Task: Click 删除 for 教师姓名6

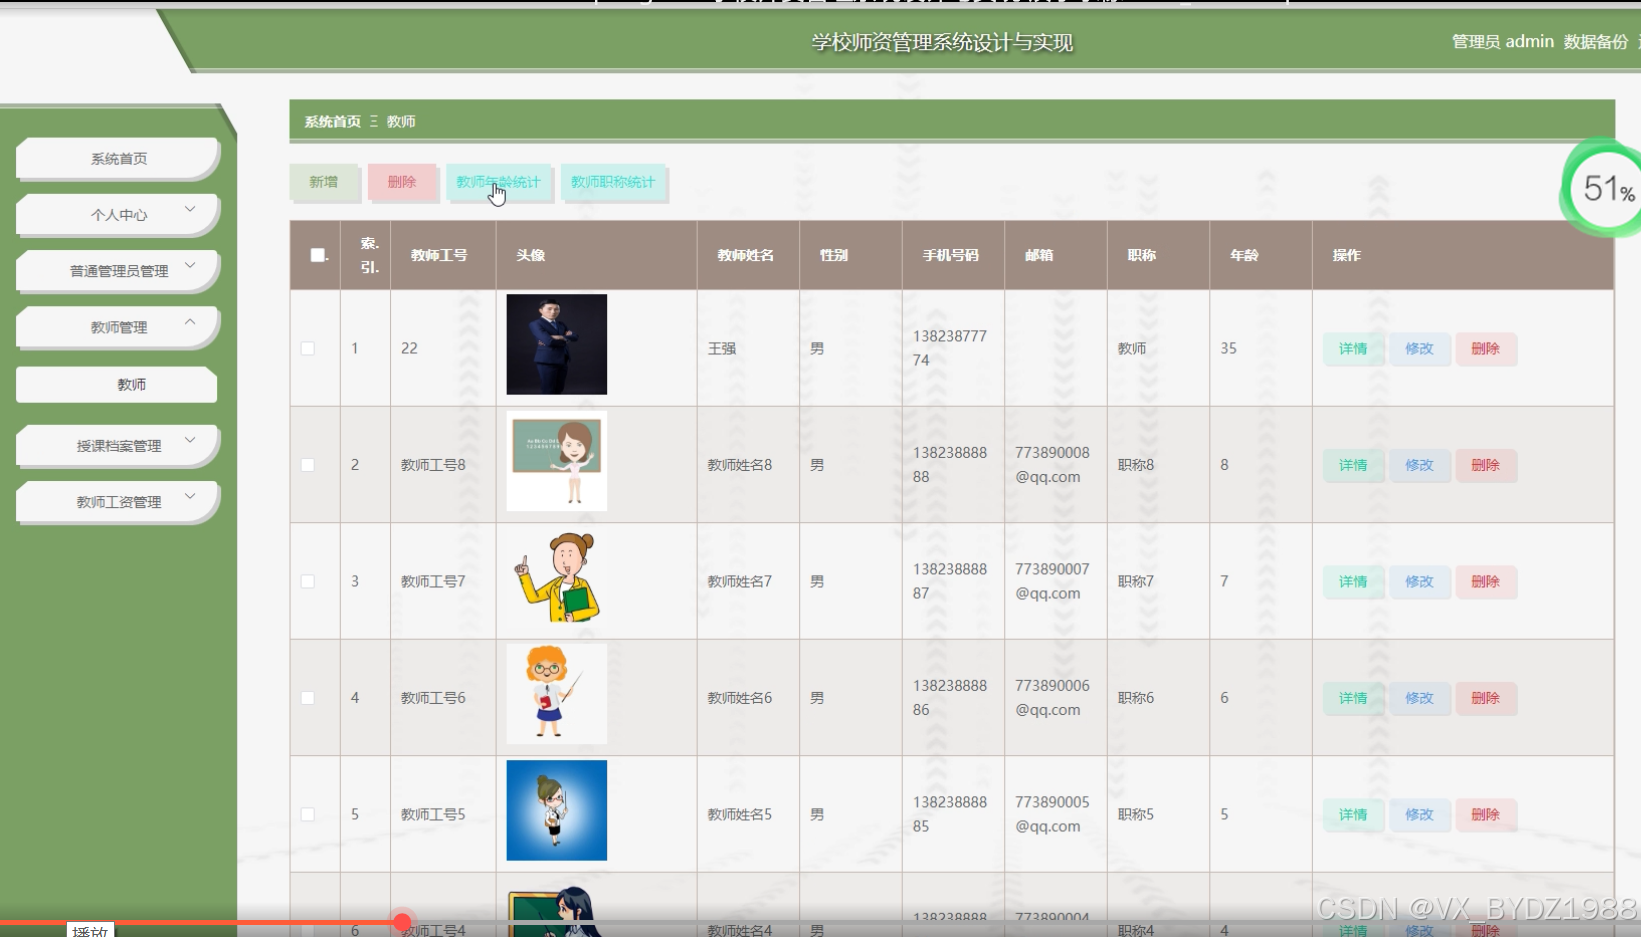Action: coord(1486,698)
